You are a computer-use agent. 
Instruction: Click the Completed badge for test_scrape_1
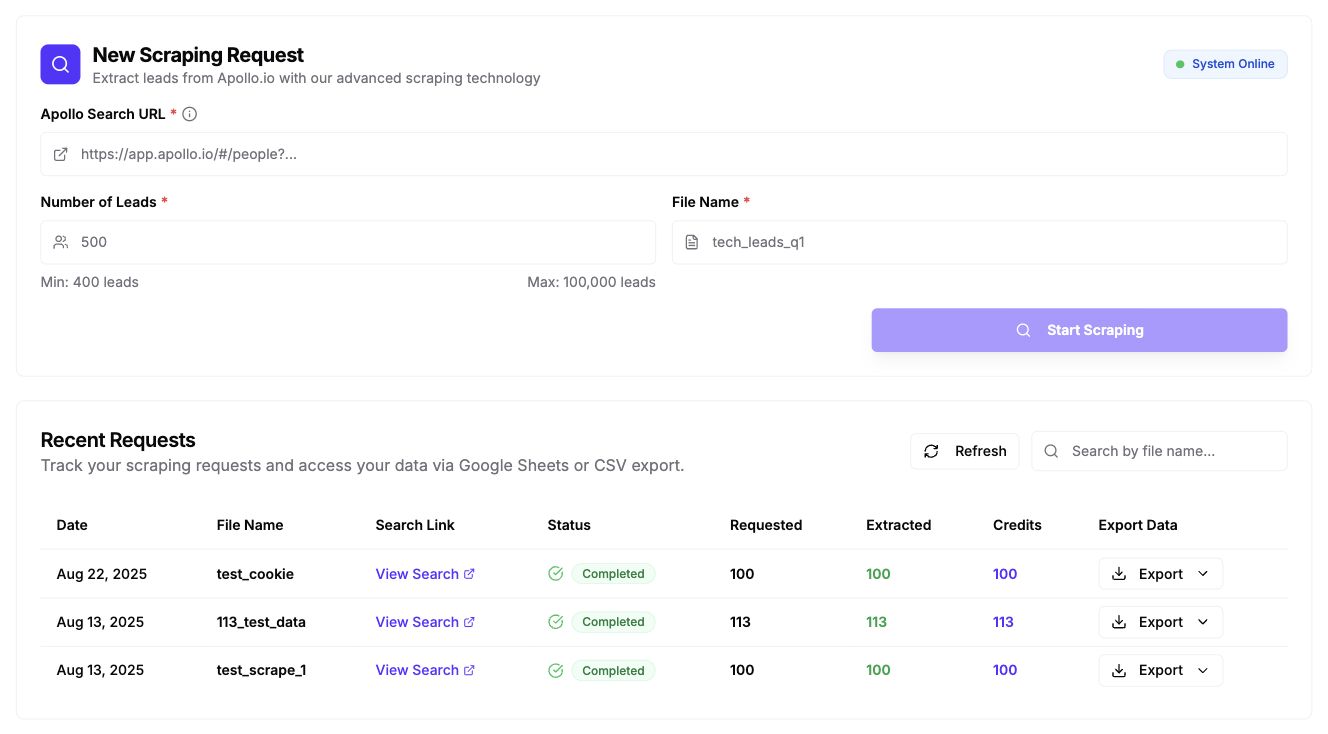(x=613, y=670)
